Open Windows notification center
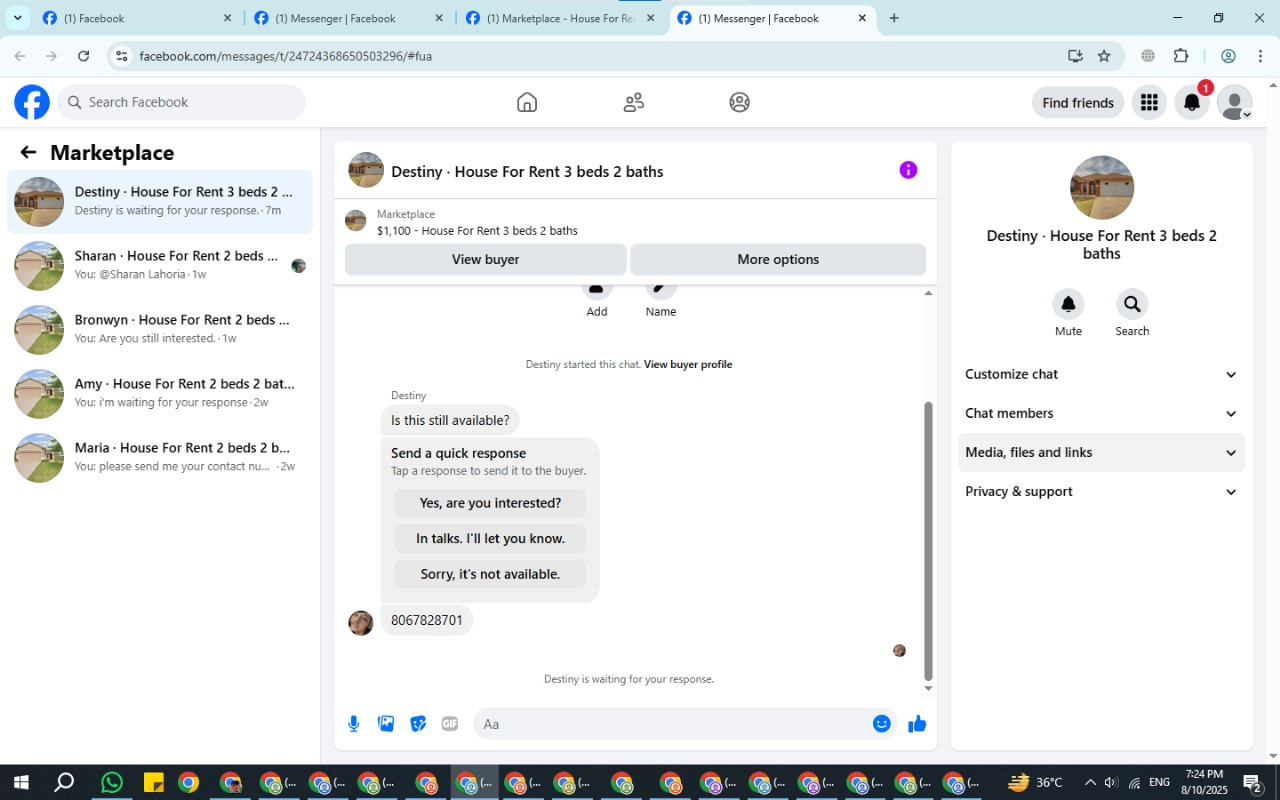Screen dimensions: 1280x800 pyautogui.click(x=1252, y=782)
